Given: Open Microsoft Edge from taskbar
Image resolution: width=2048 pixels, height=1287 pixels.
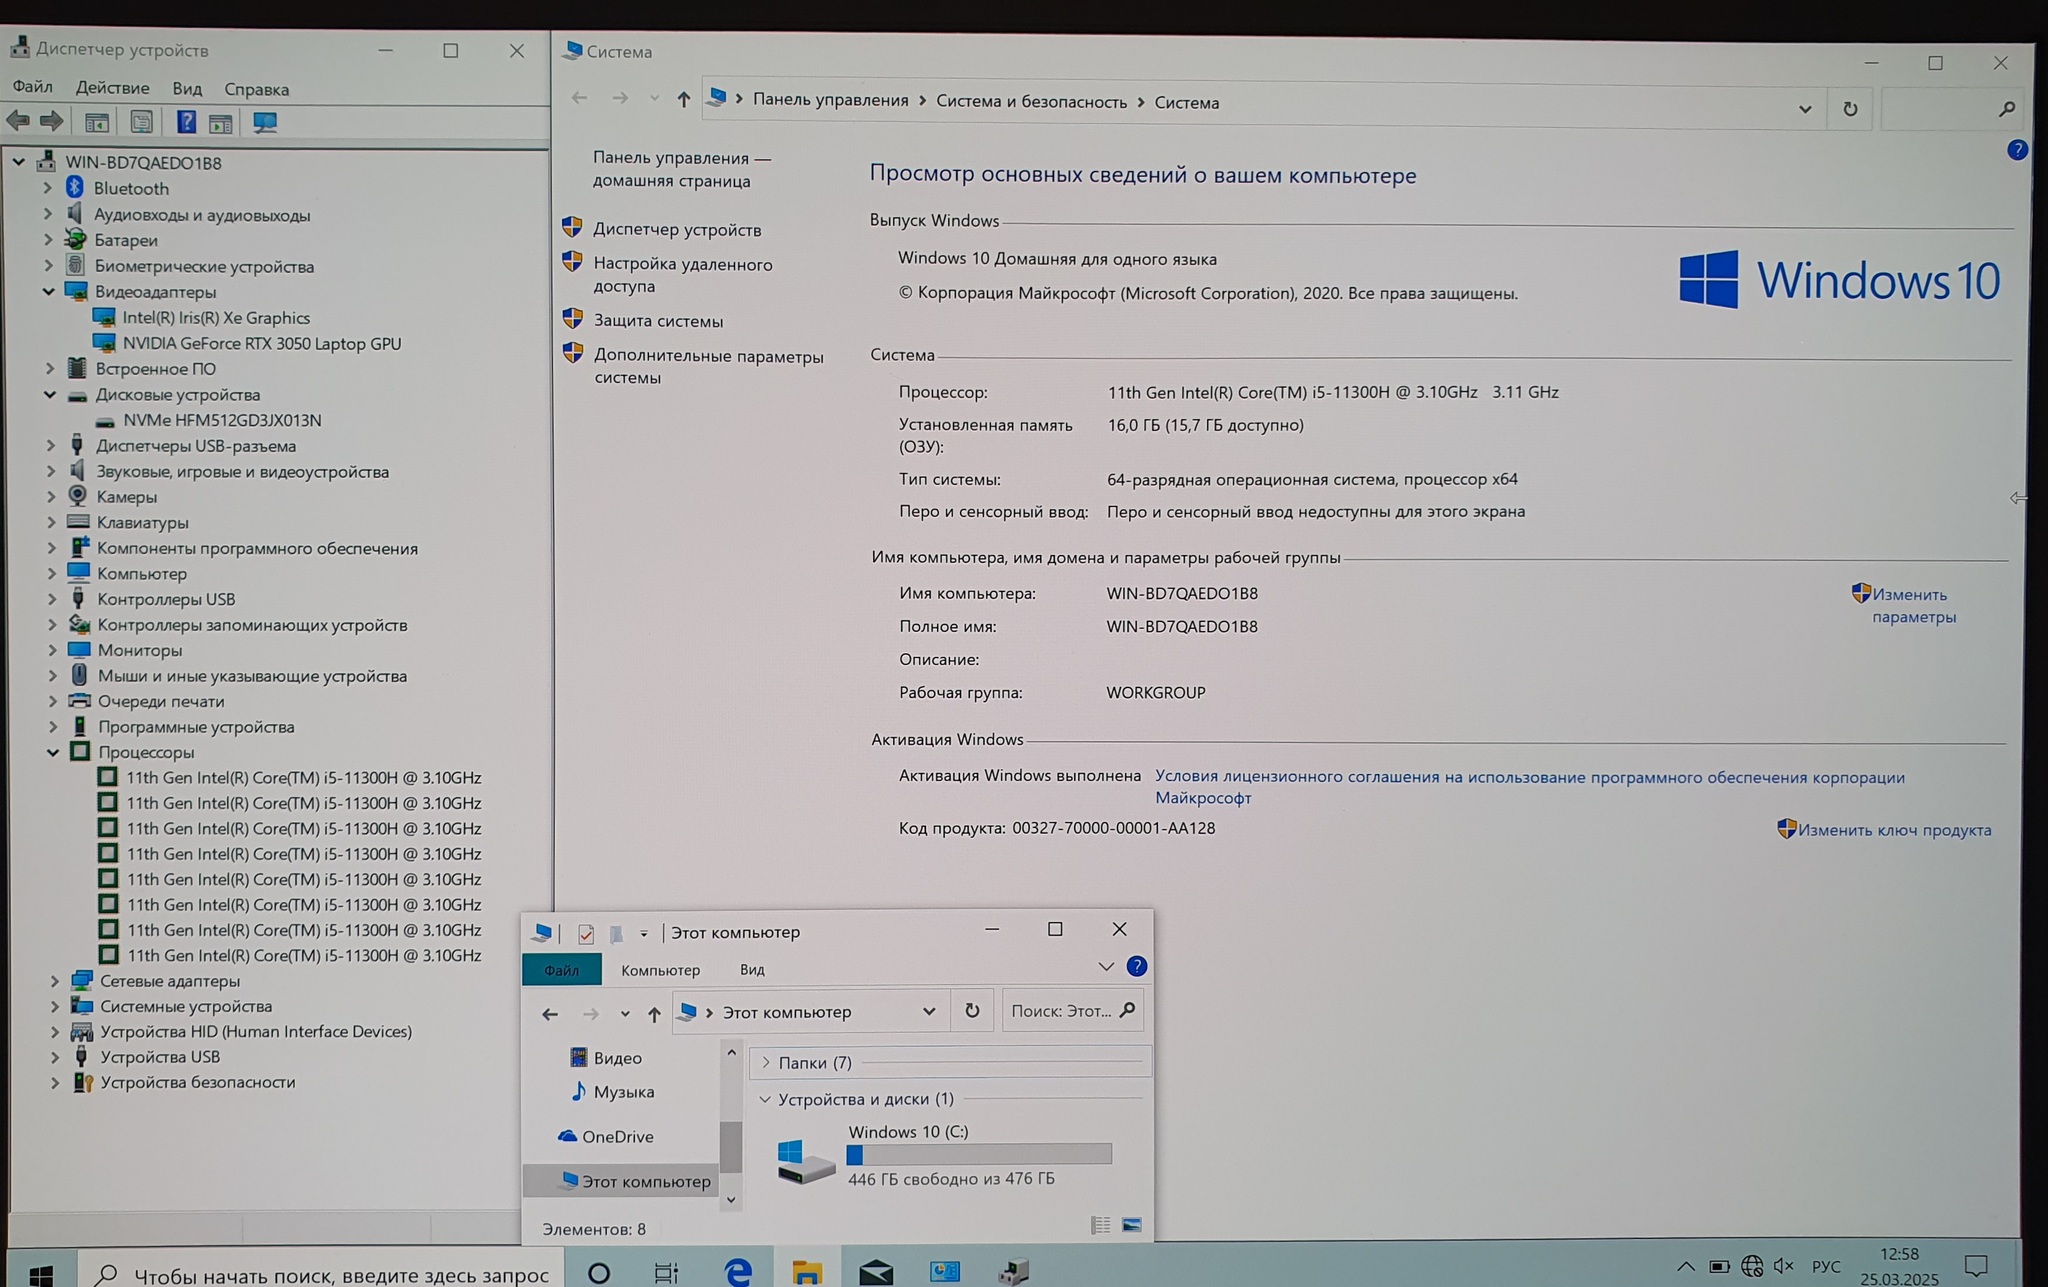Looking at the screenshot, I should (738, 1271).
